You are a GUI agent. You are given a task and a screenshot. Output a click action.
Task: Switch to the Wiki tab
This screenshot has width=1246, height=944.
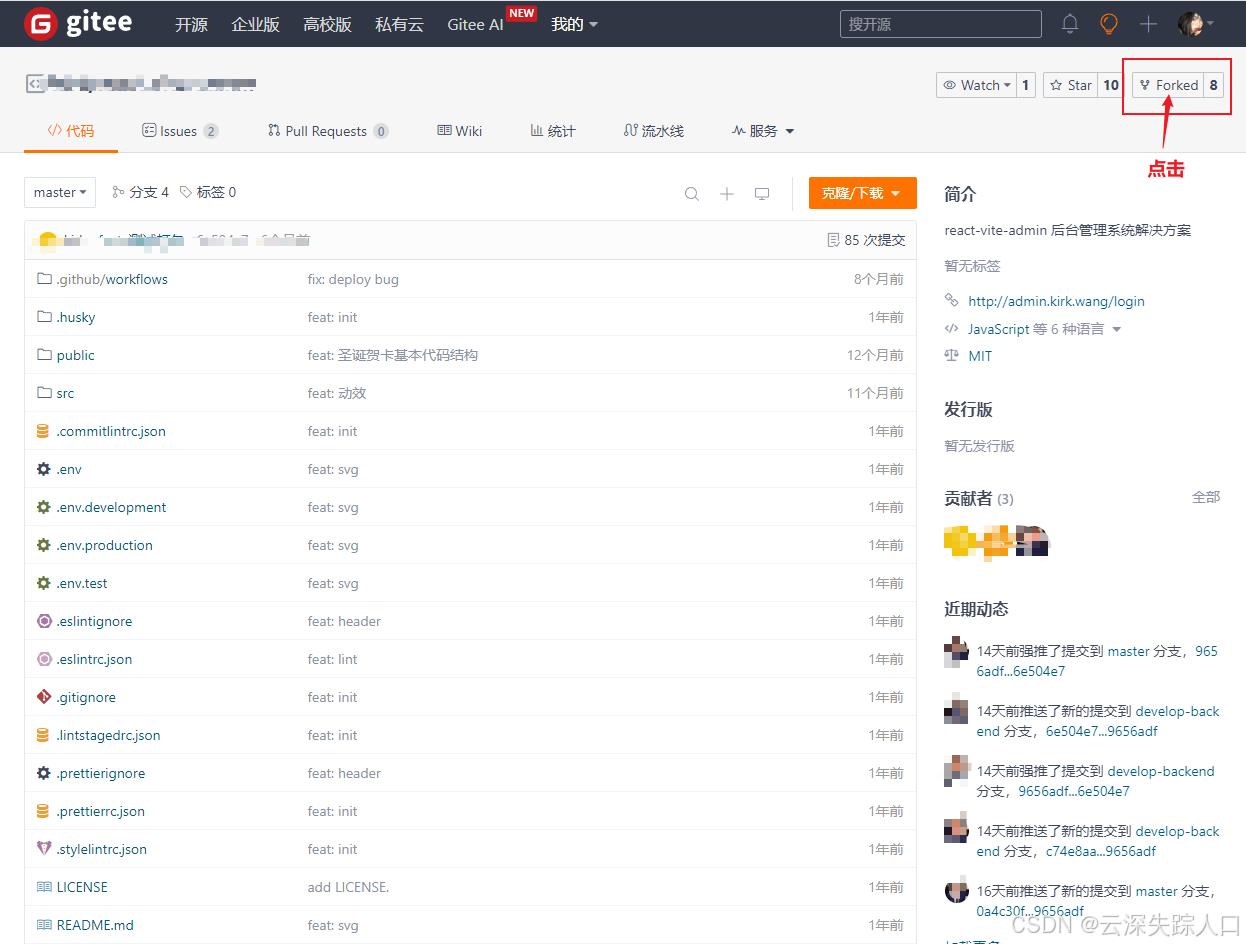[x=460, y=131]
